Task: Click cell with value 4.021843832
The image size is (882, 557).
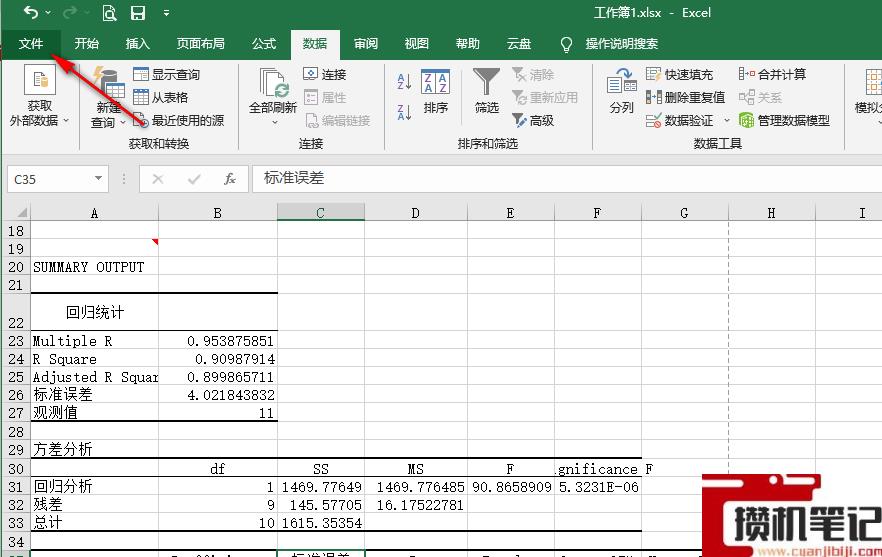Action: pos(218,395)
